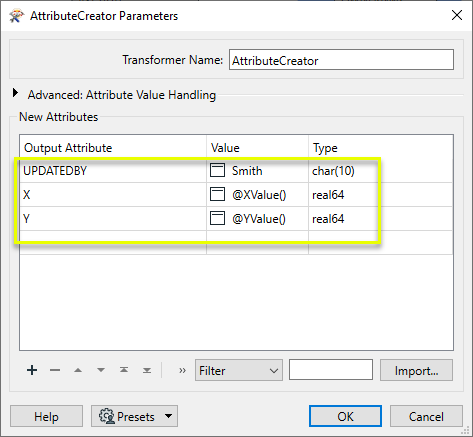Screen dimensions: 473x437
Task: Move row to top icon
Action: 124,370
